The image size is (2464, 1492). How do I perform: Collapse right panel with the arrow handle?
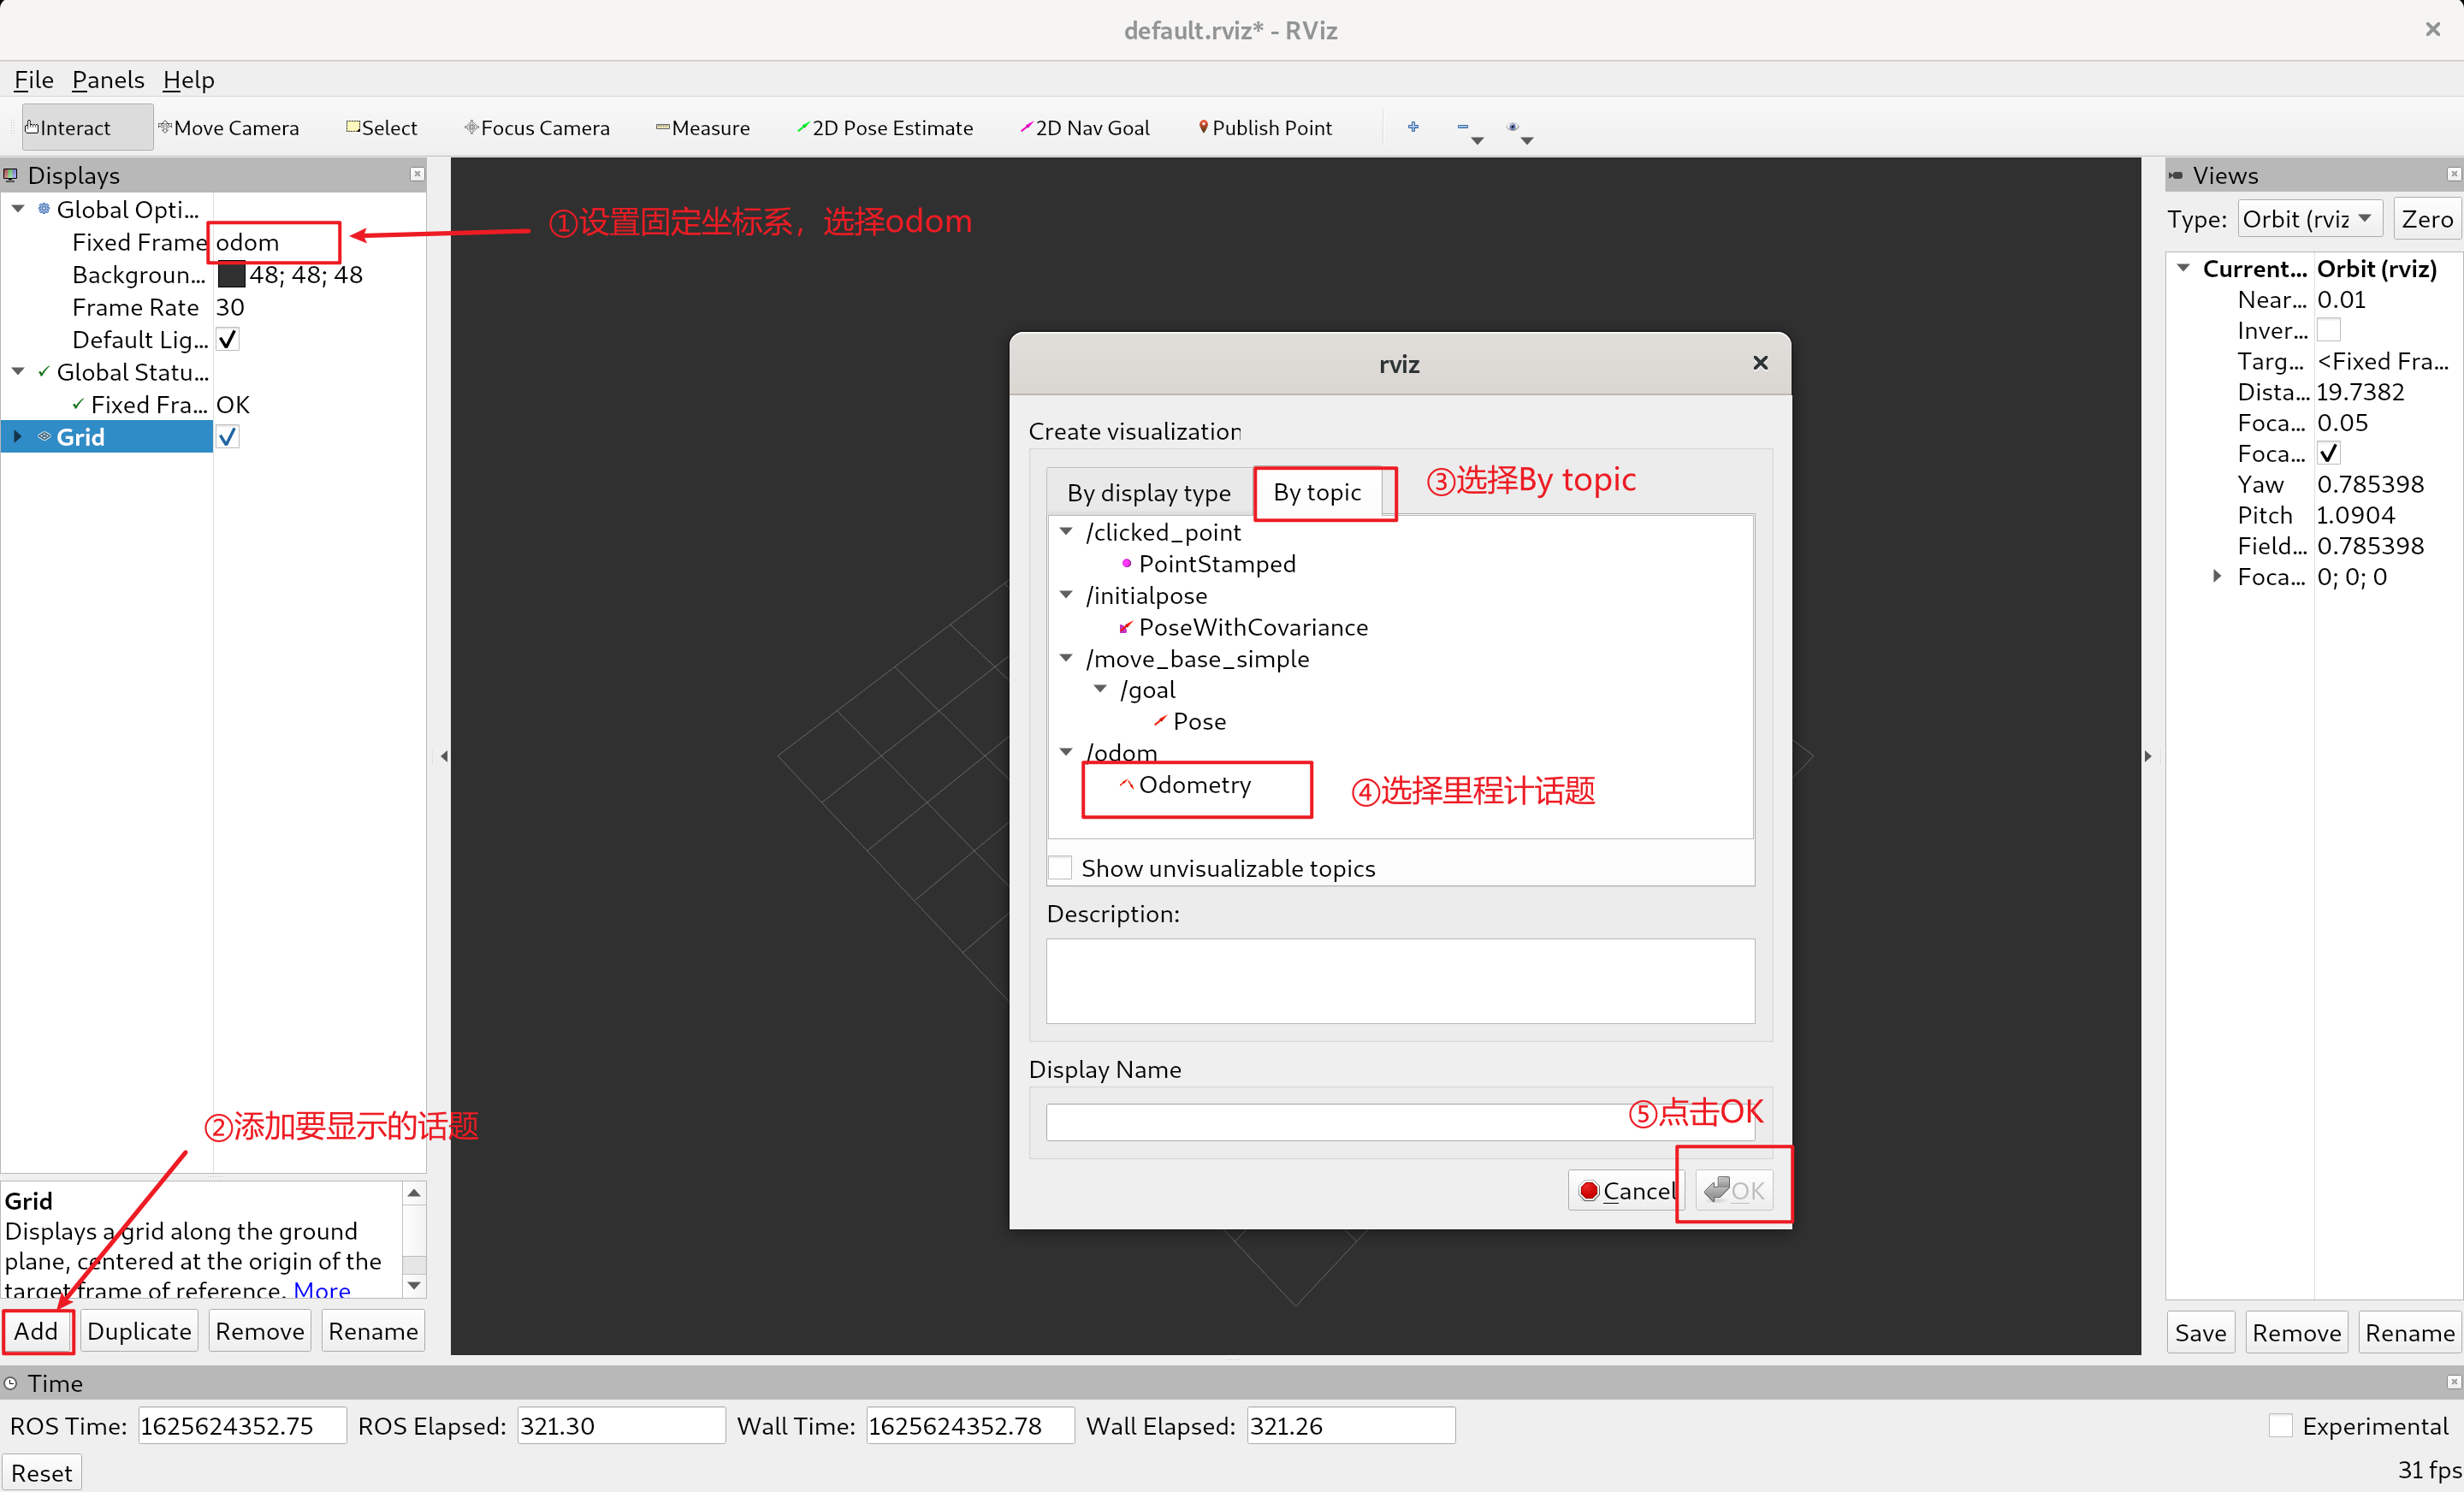pos(2147,756)
